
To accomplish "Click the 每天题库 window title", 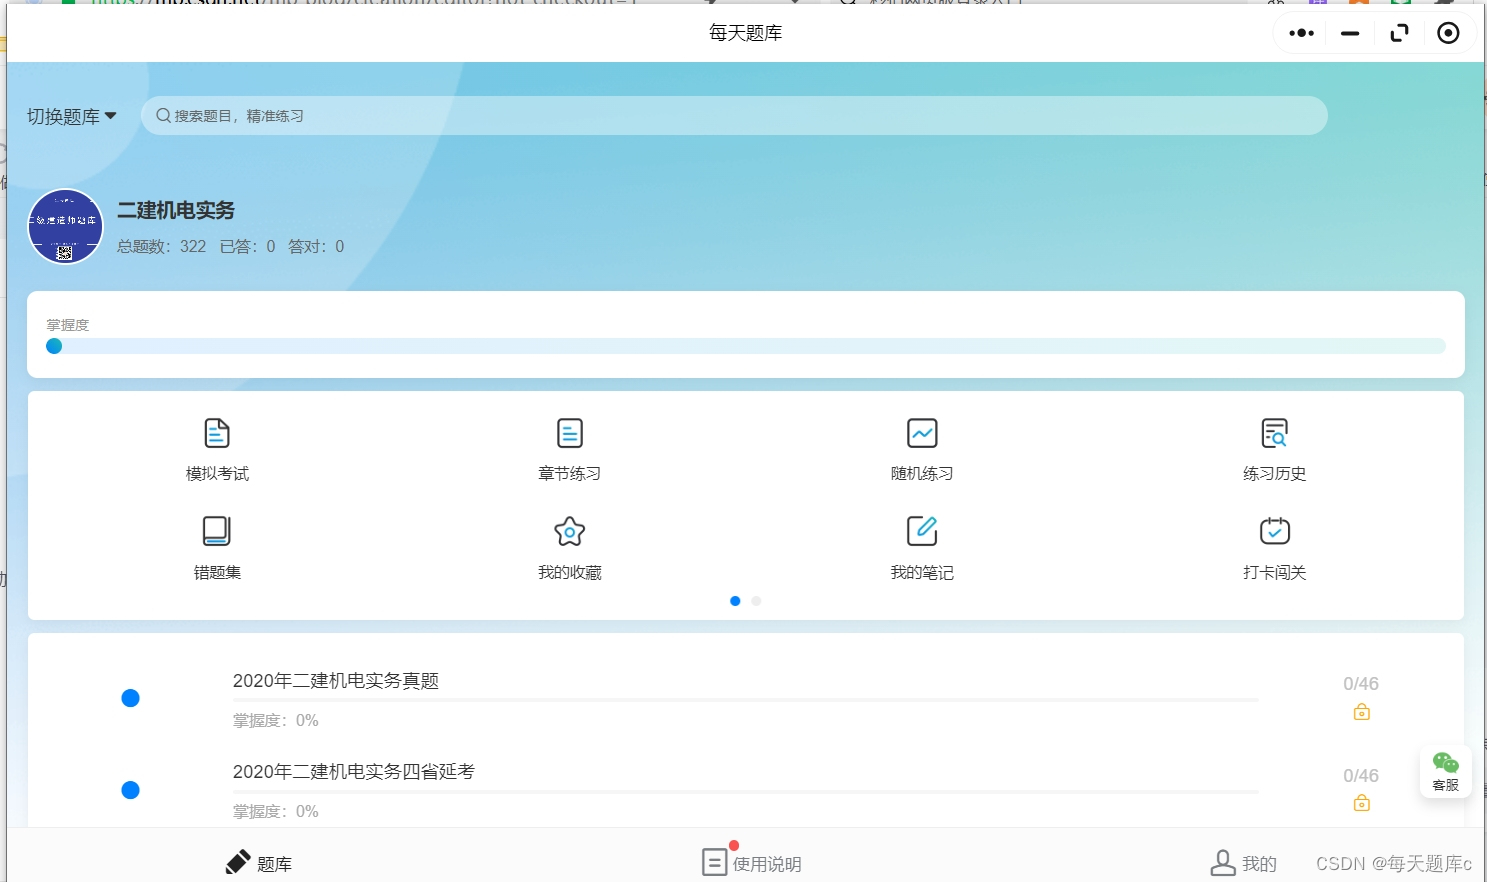I will [x=746, y=33].
